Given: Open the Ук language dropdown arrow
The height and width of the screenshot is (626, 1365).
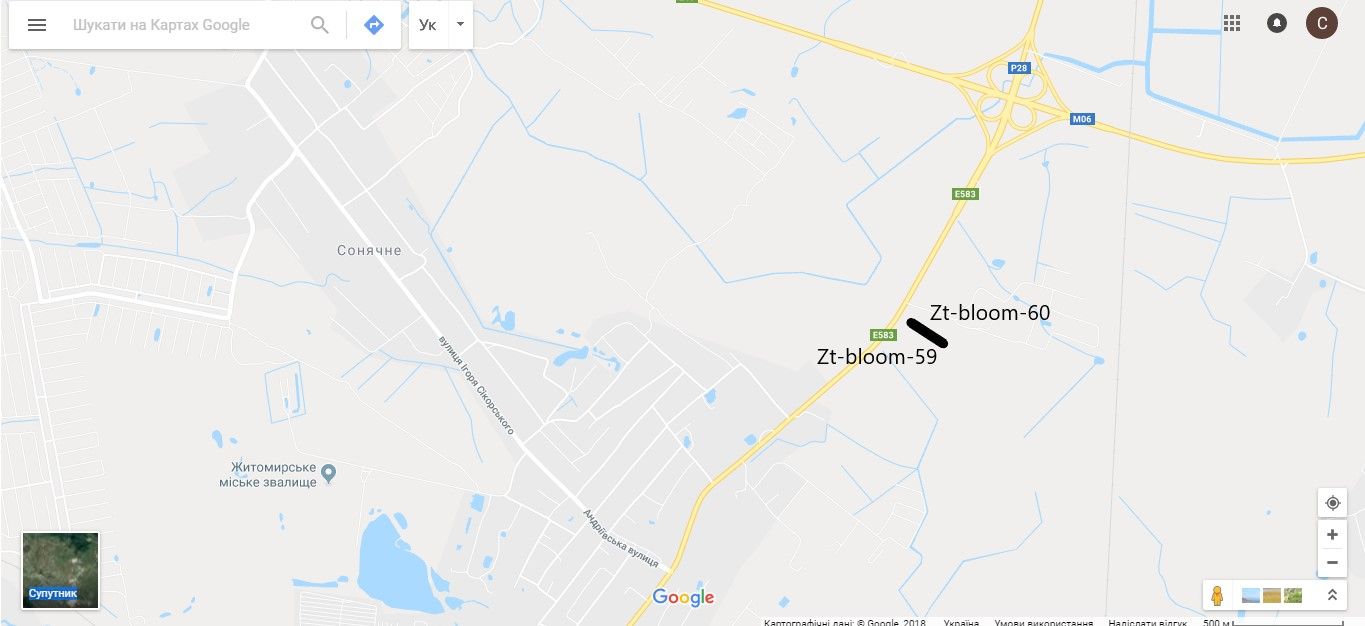Looking at the screenshot, I should 459,24.
